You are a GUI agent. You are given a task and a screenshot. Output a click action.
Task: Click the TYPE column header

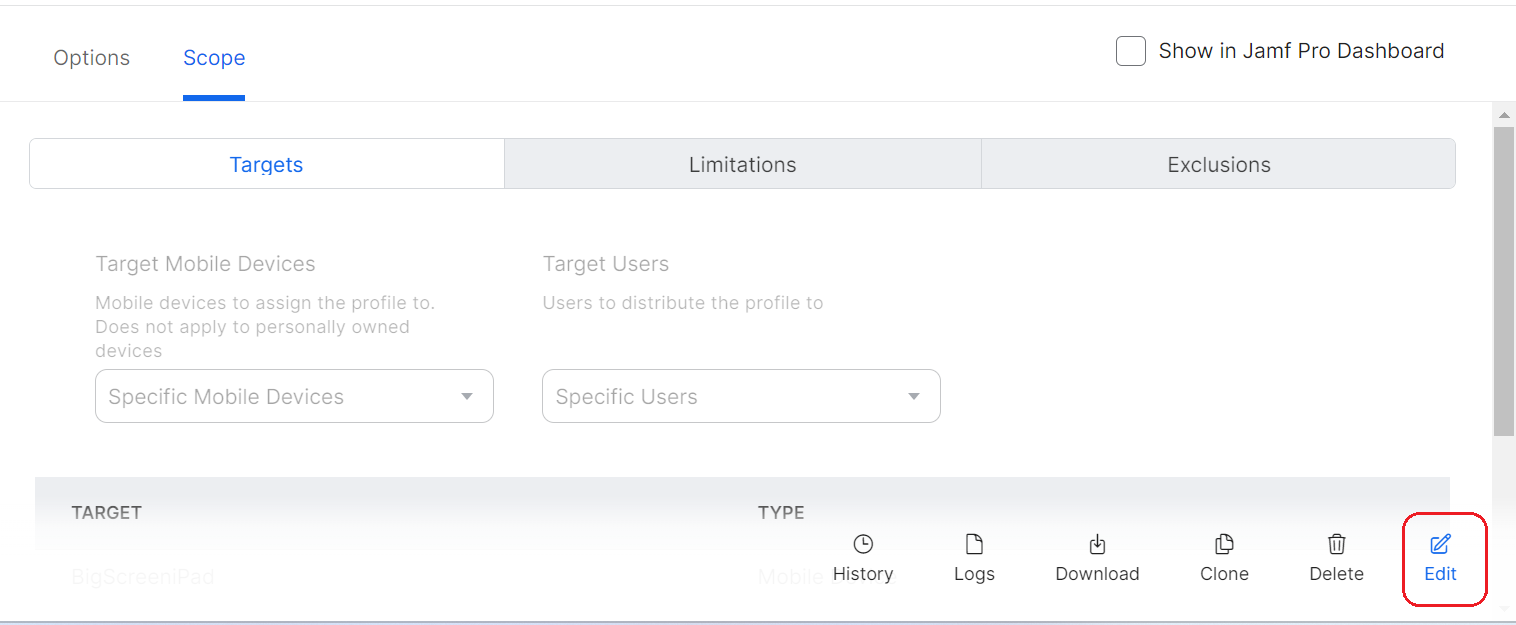point(781,512)
